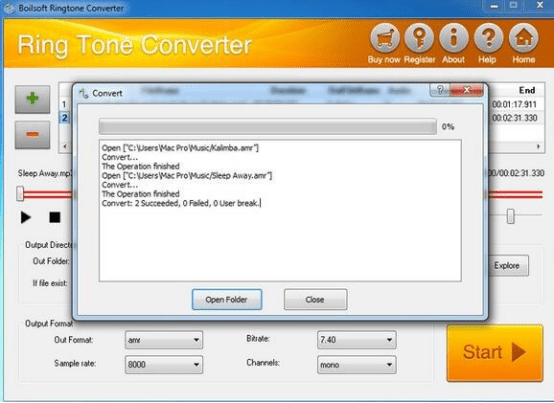Open the Register key icon
This screenshot has width=554, height=403.
coord(419,38)
